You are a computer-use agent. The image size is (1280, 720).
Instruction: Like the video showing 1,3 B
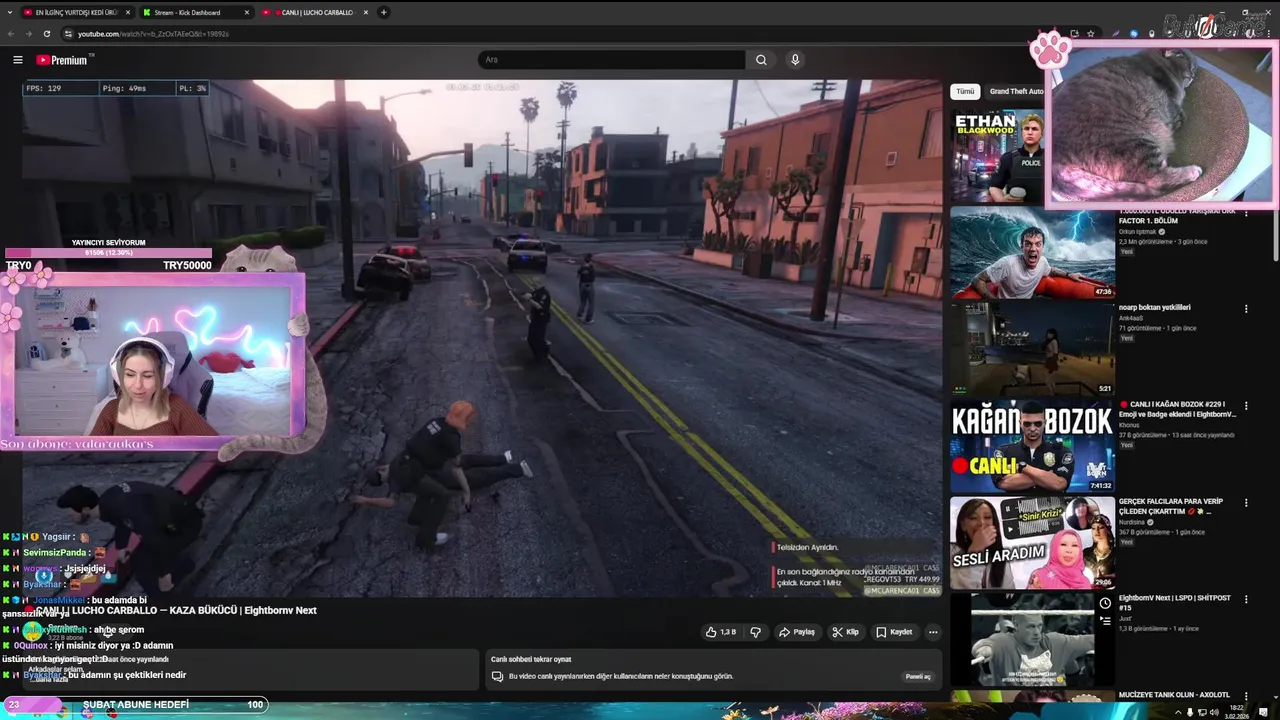720,632
